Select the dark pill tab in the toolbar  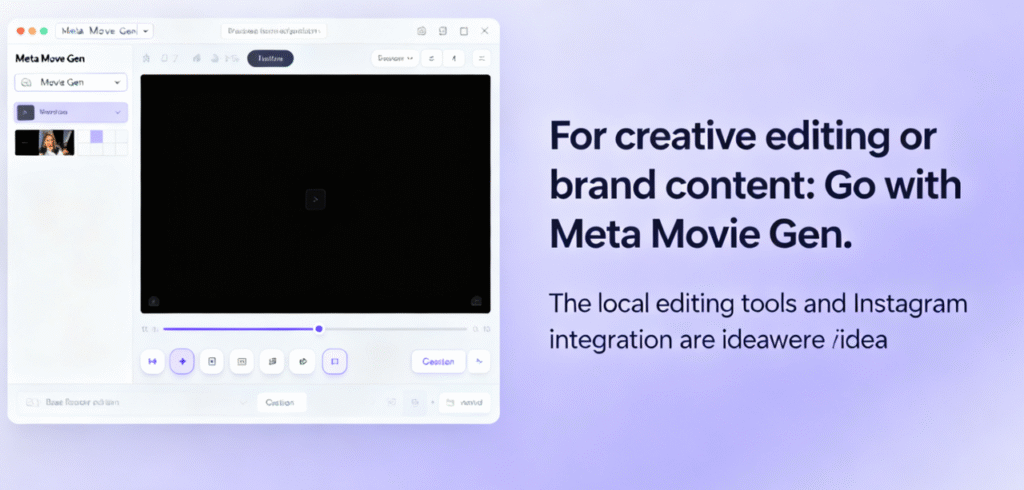tap(270, 58)
